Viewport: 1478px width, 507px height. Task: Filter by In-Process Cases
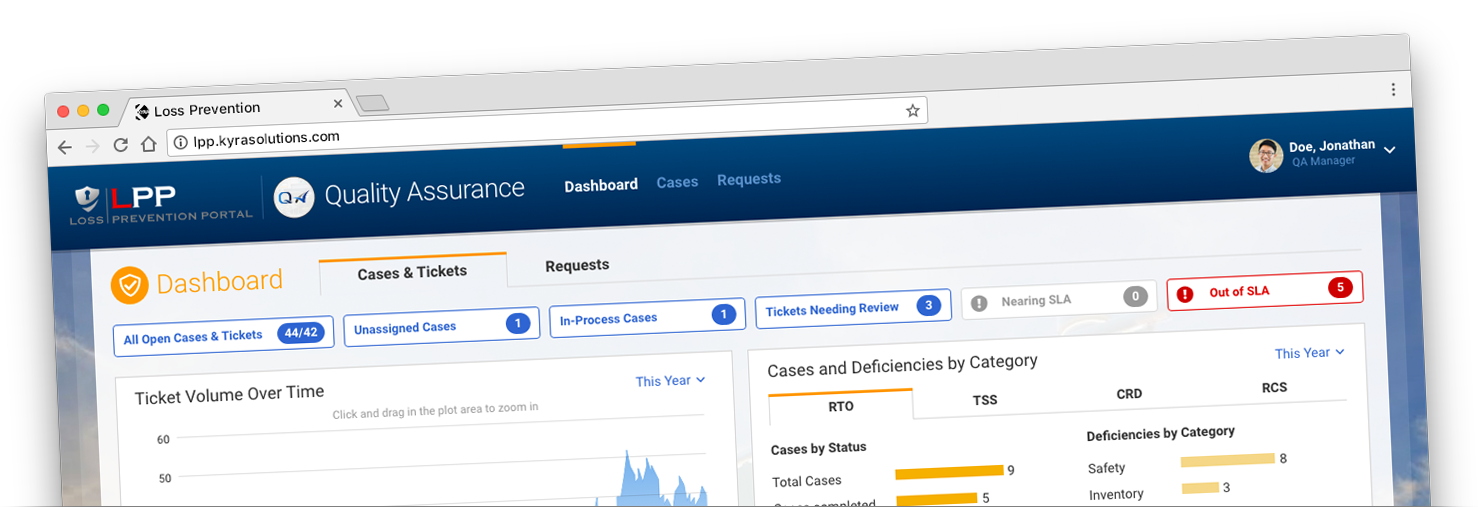648,317
